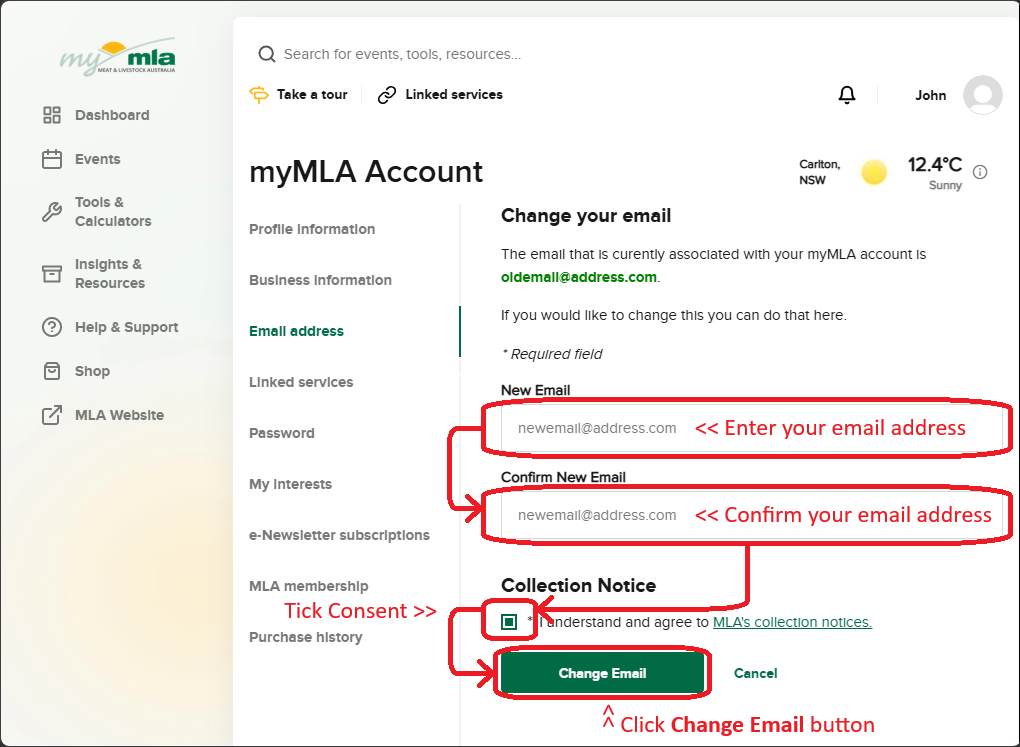1020x747 pixels.
Task: Open the John profile avatar
Action: [982, 95]
